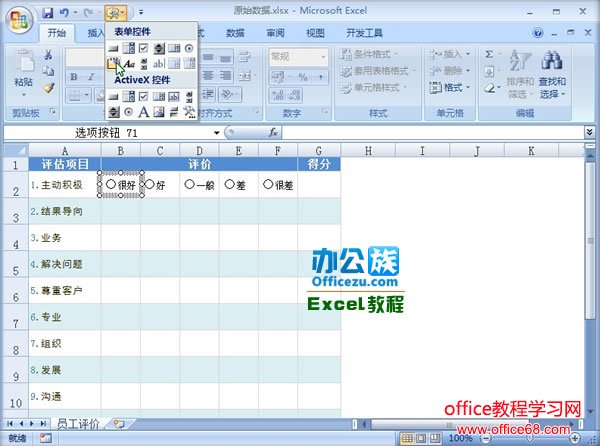600x446 pixels.
Task: Switch to Page Layout view in status bar
Action: (x=421, y=438)
